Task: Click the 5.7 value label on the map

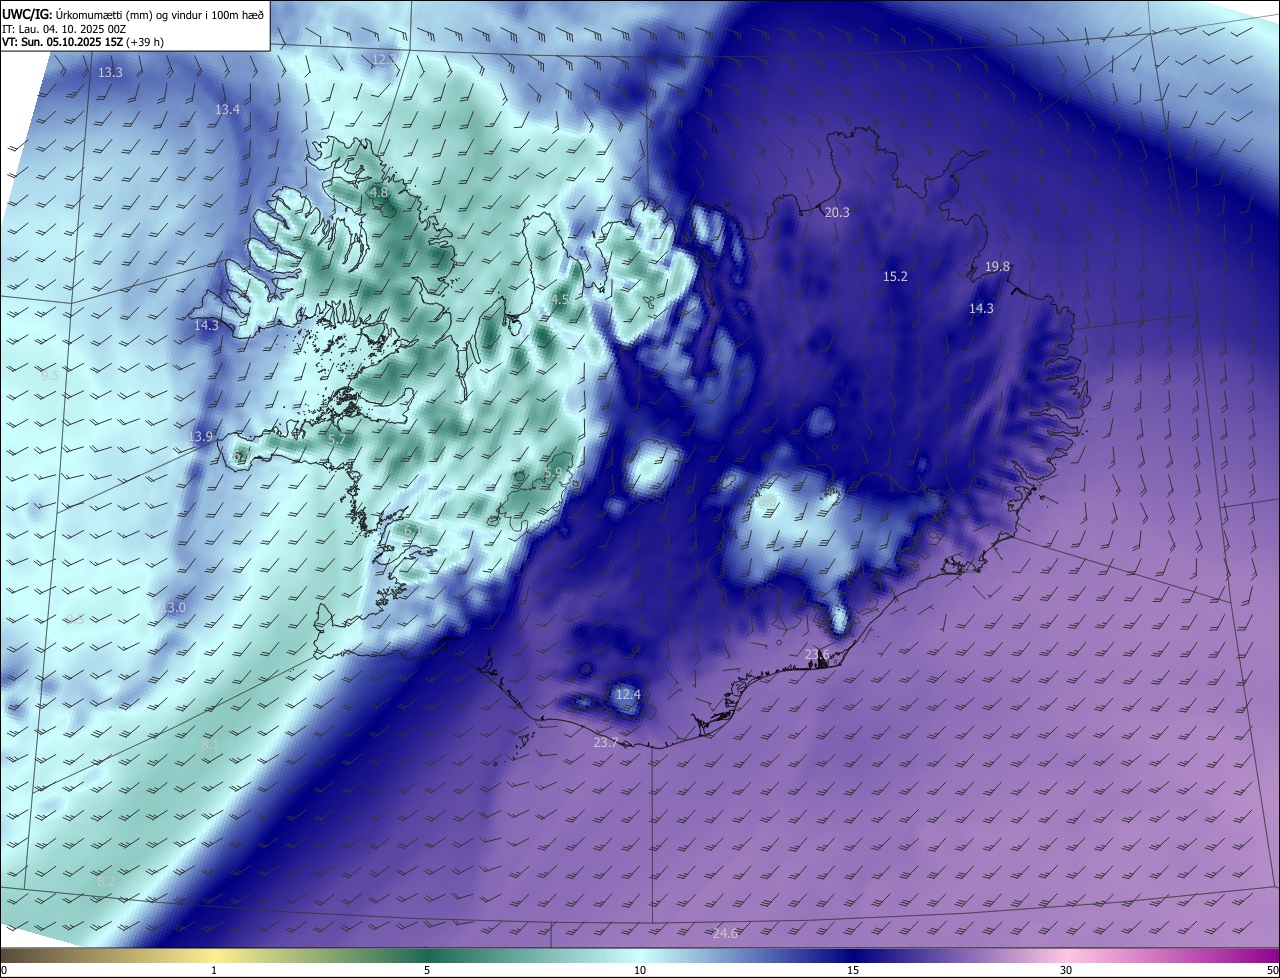Action: pyautogui.click(x=337, y=439)
